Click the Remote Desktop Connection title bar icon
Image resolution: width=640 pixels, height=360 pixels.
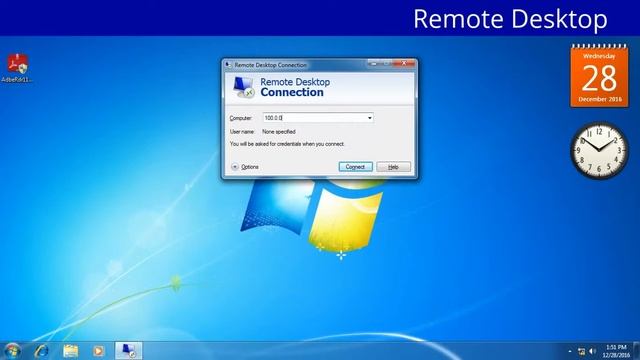click(229, 64)
